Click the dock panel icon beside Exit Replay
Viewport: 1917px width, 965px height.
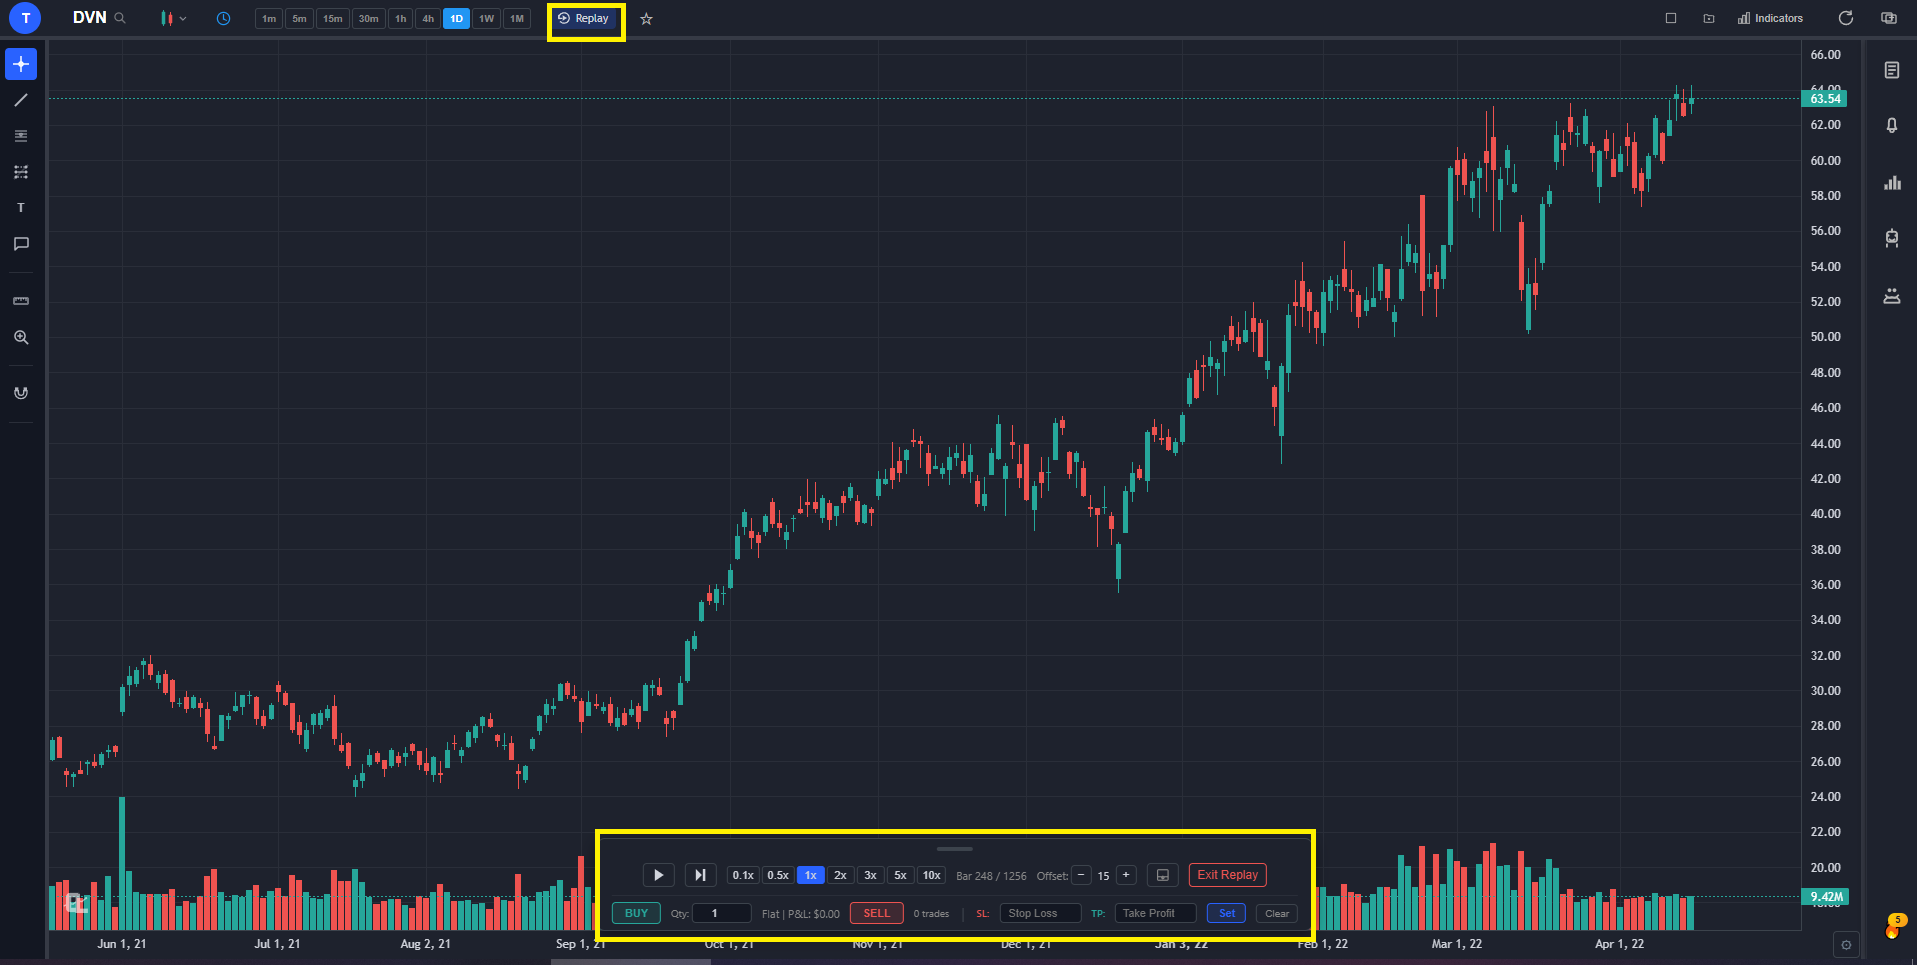1163,875
